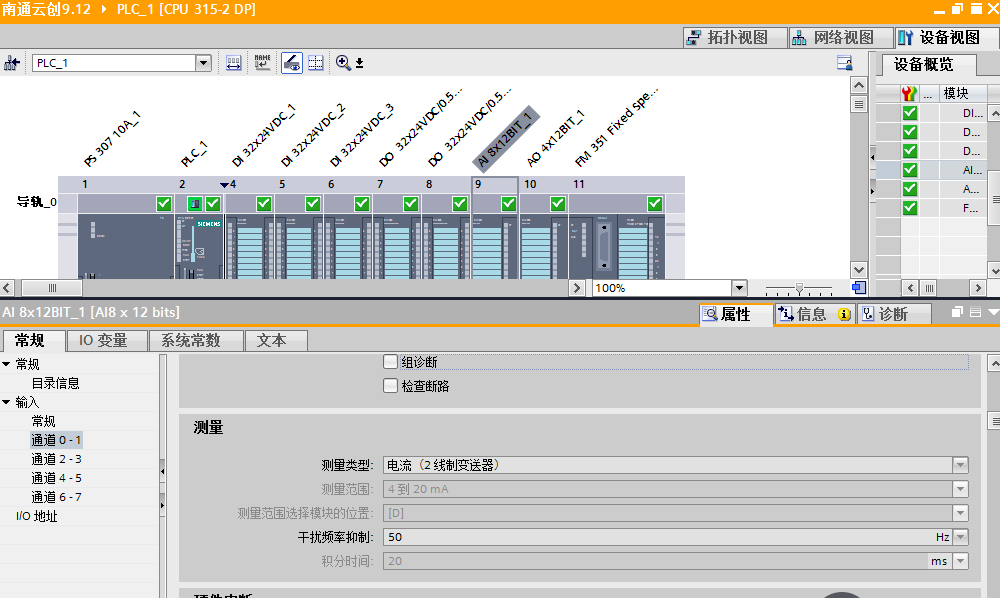The image size is (1000, 598).
Task: Open the 设备概览 tab
Action: pyautogui.click(x=929, y=64)
